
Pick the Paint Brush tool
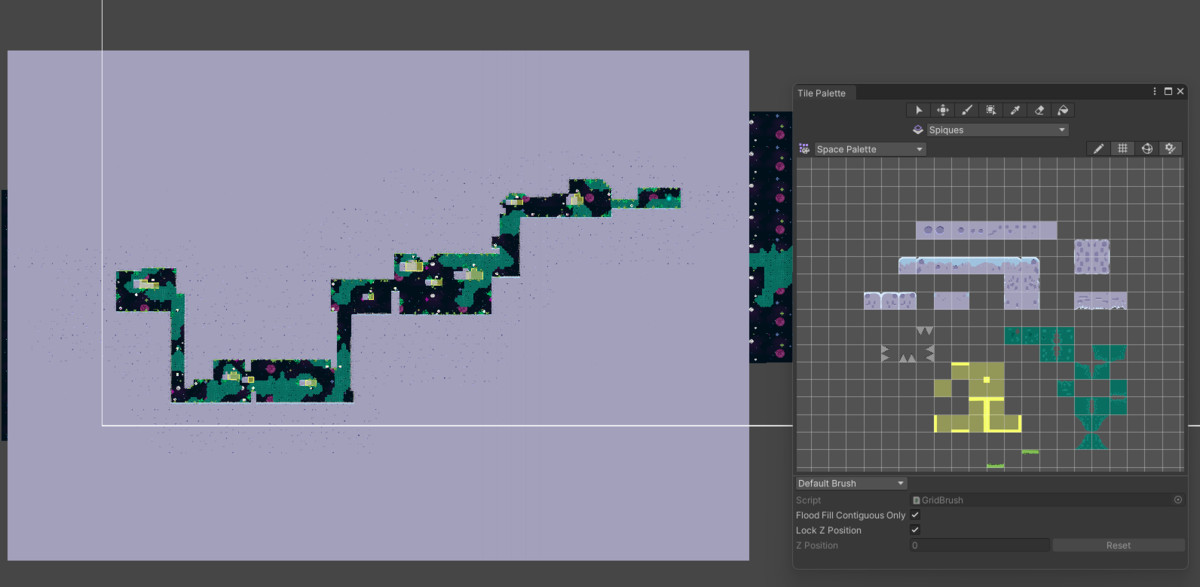coord(966,109)
